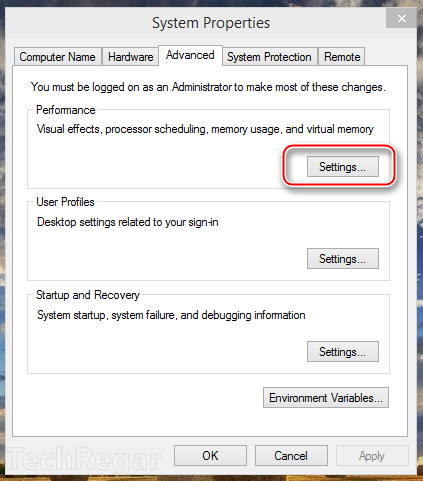Click the Administrator notice text
The image size is (423, 481).
pyautogui.click(x=208, y=87)
